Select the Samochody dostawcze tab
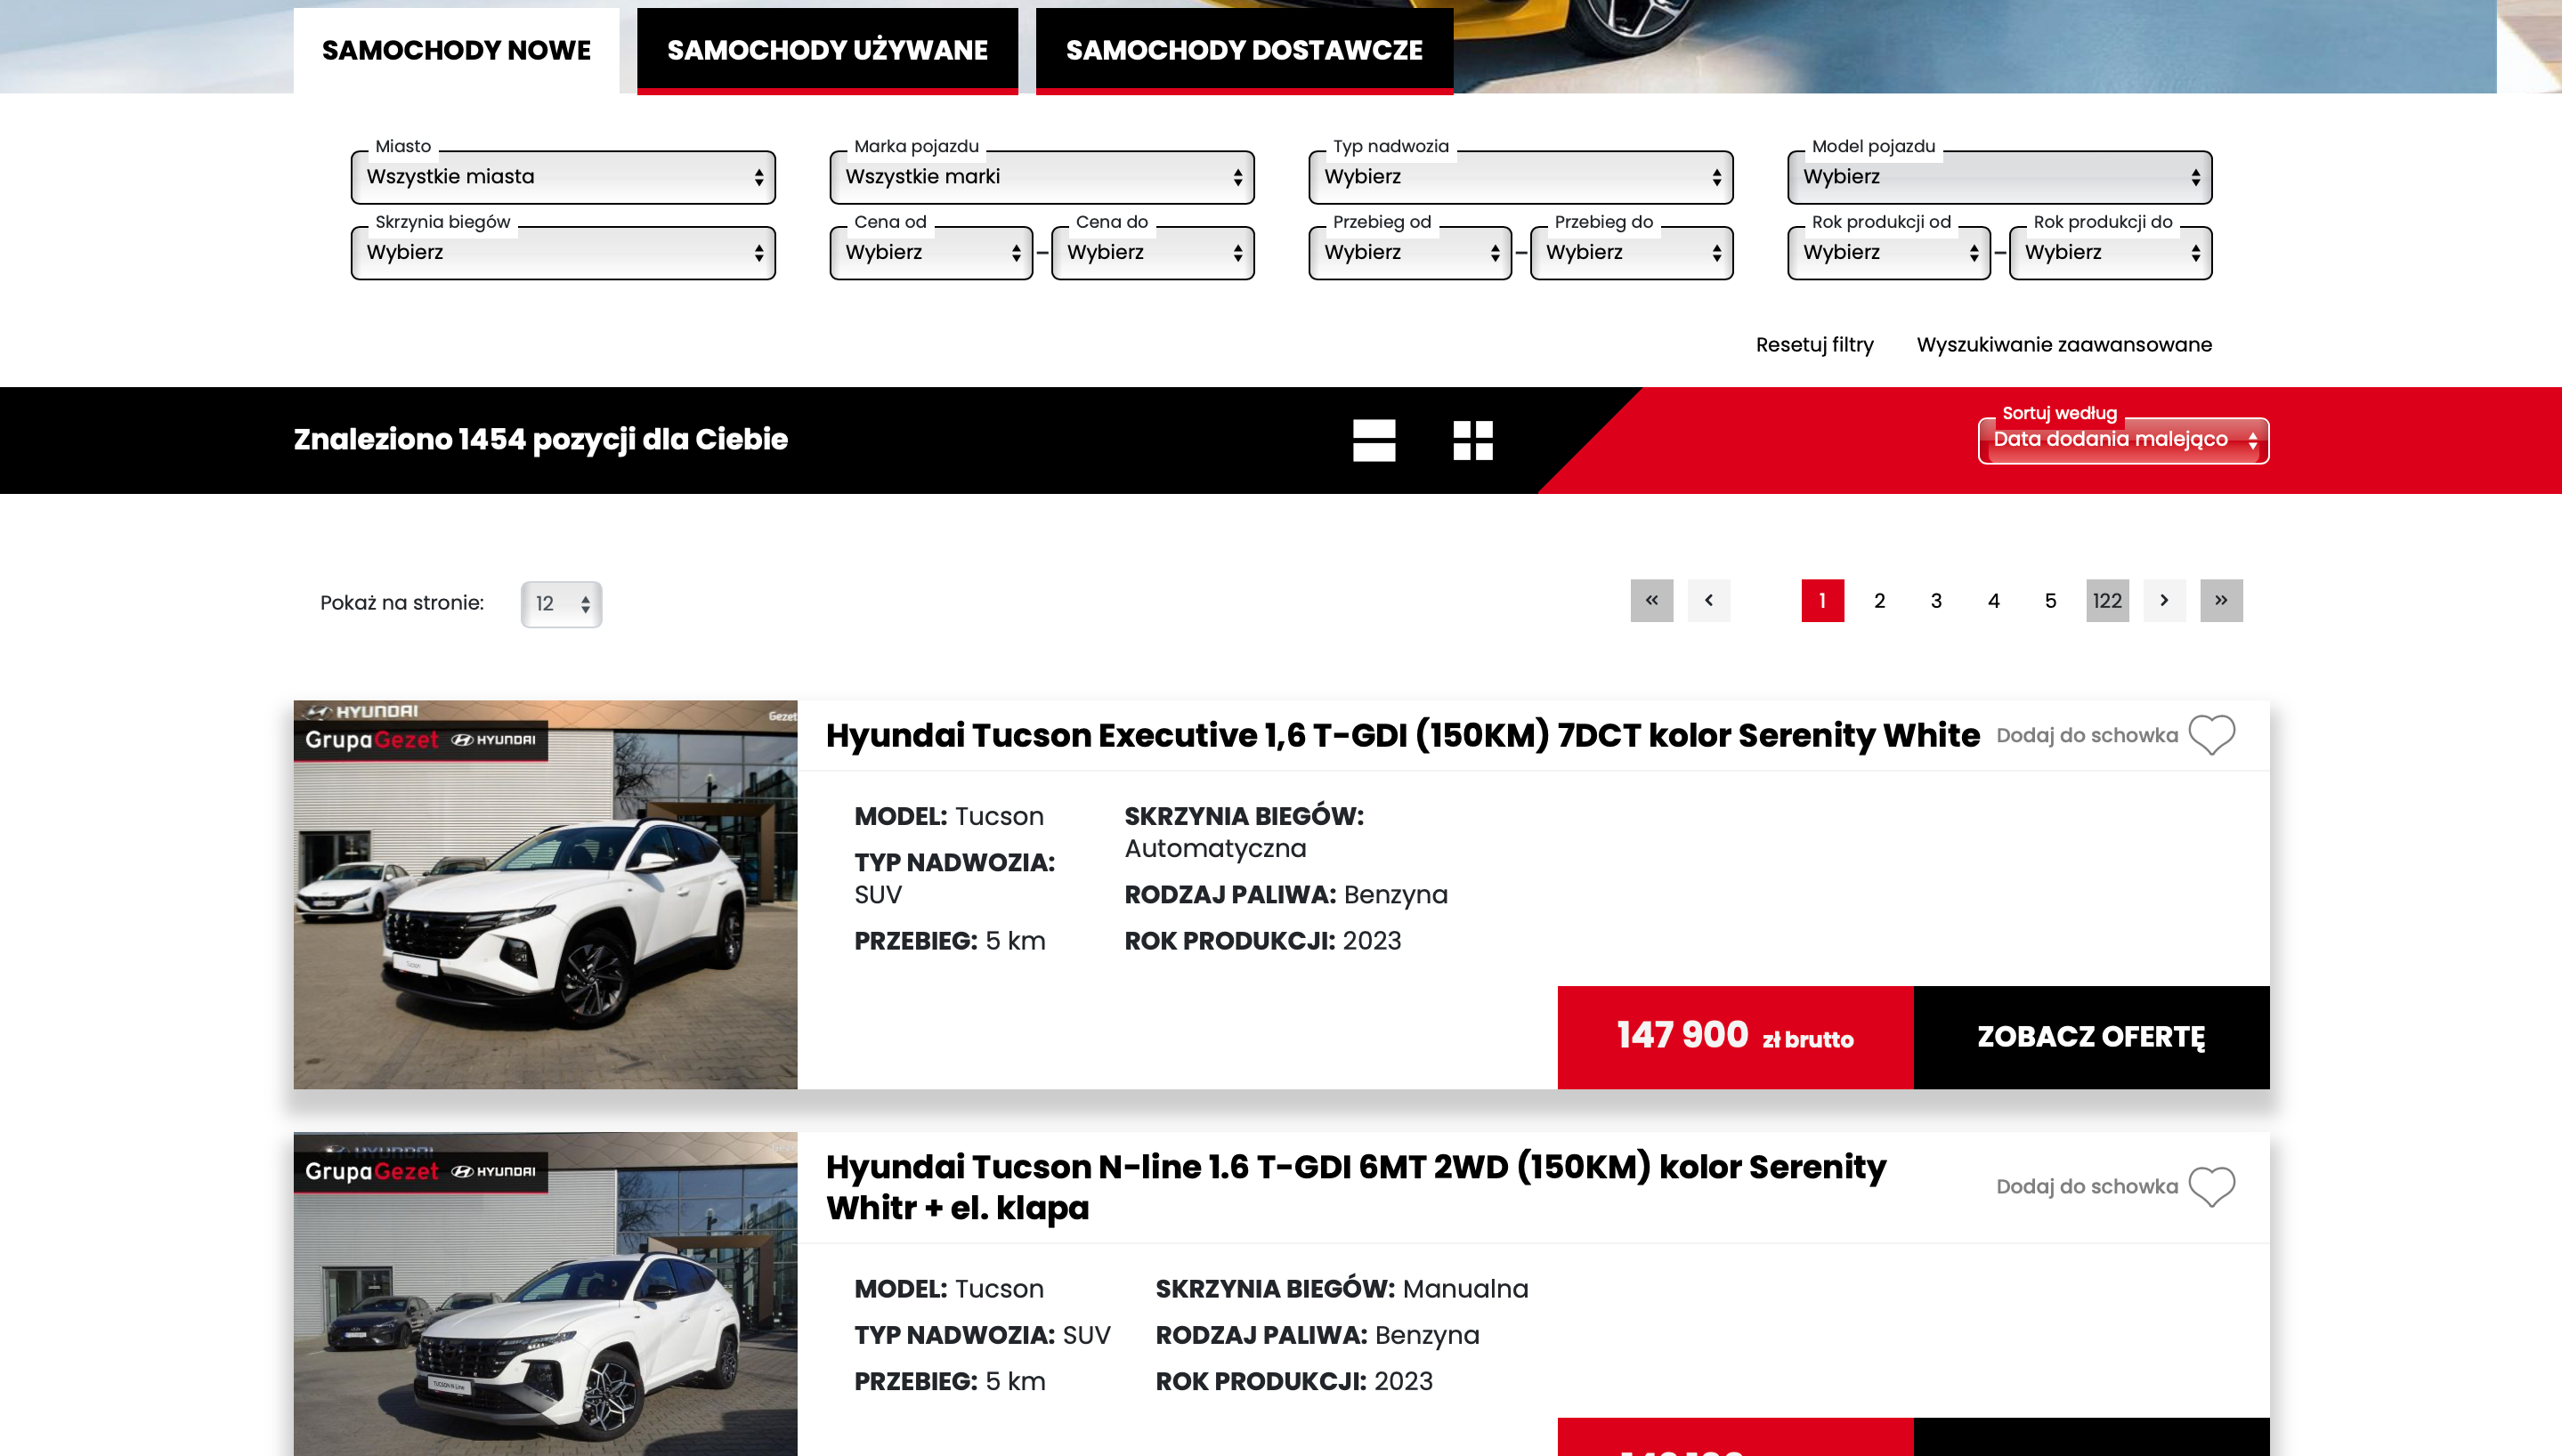 1244,50
